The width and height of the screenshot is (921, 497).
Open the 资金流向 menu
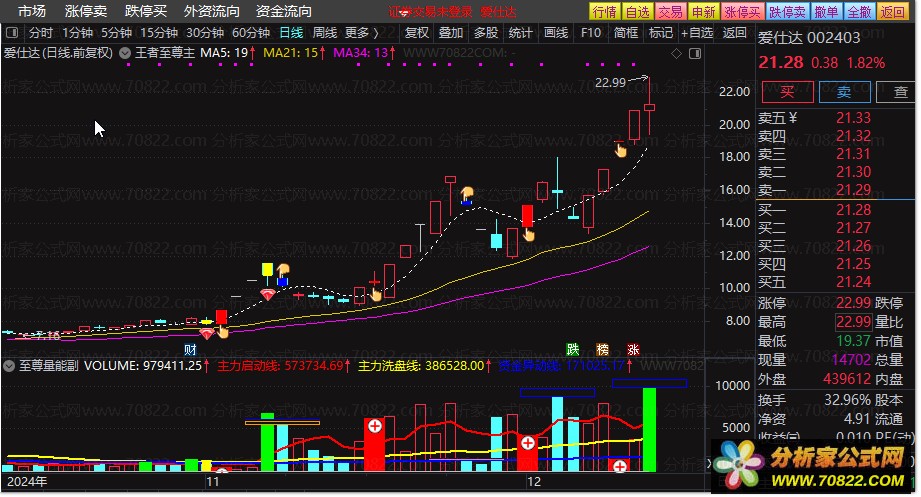284,11
